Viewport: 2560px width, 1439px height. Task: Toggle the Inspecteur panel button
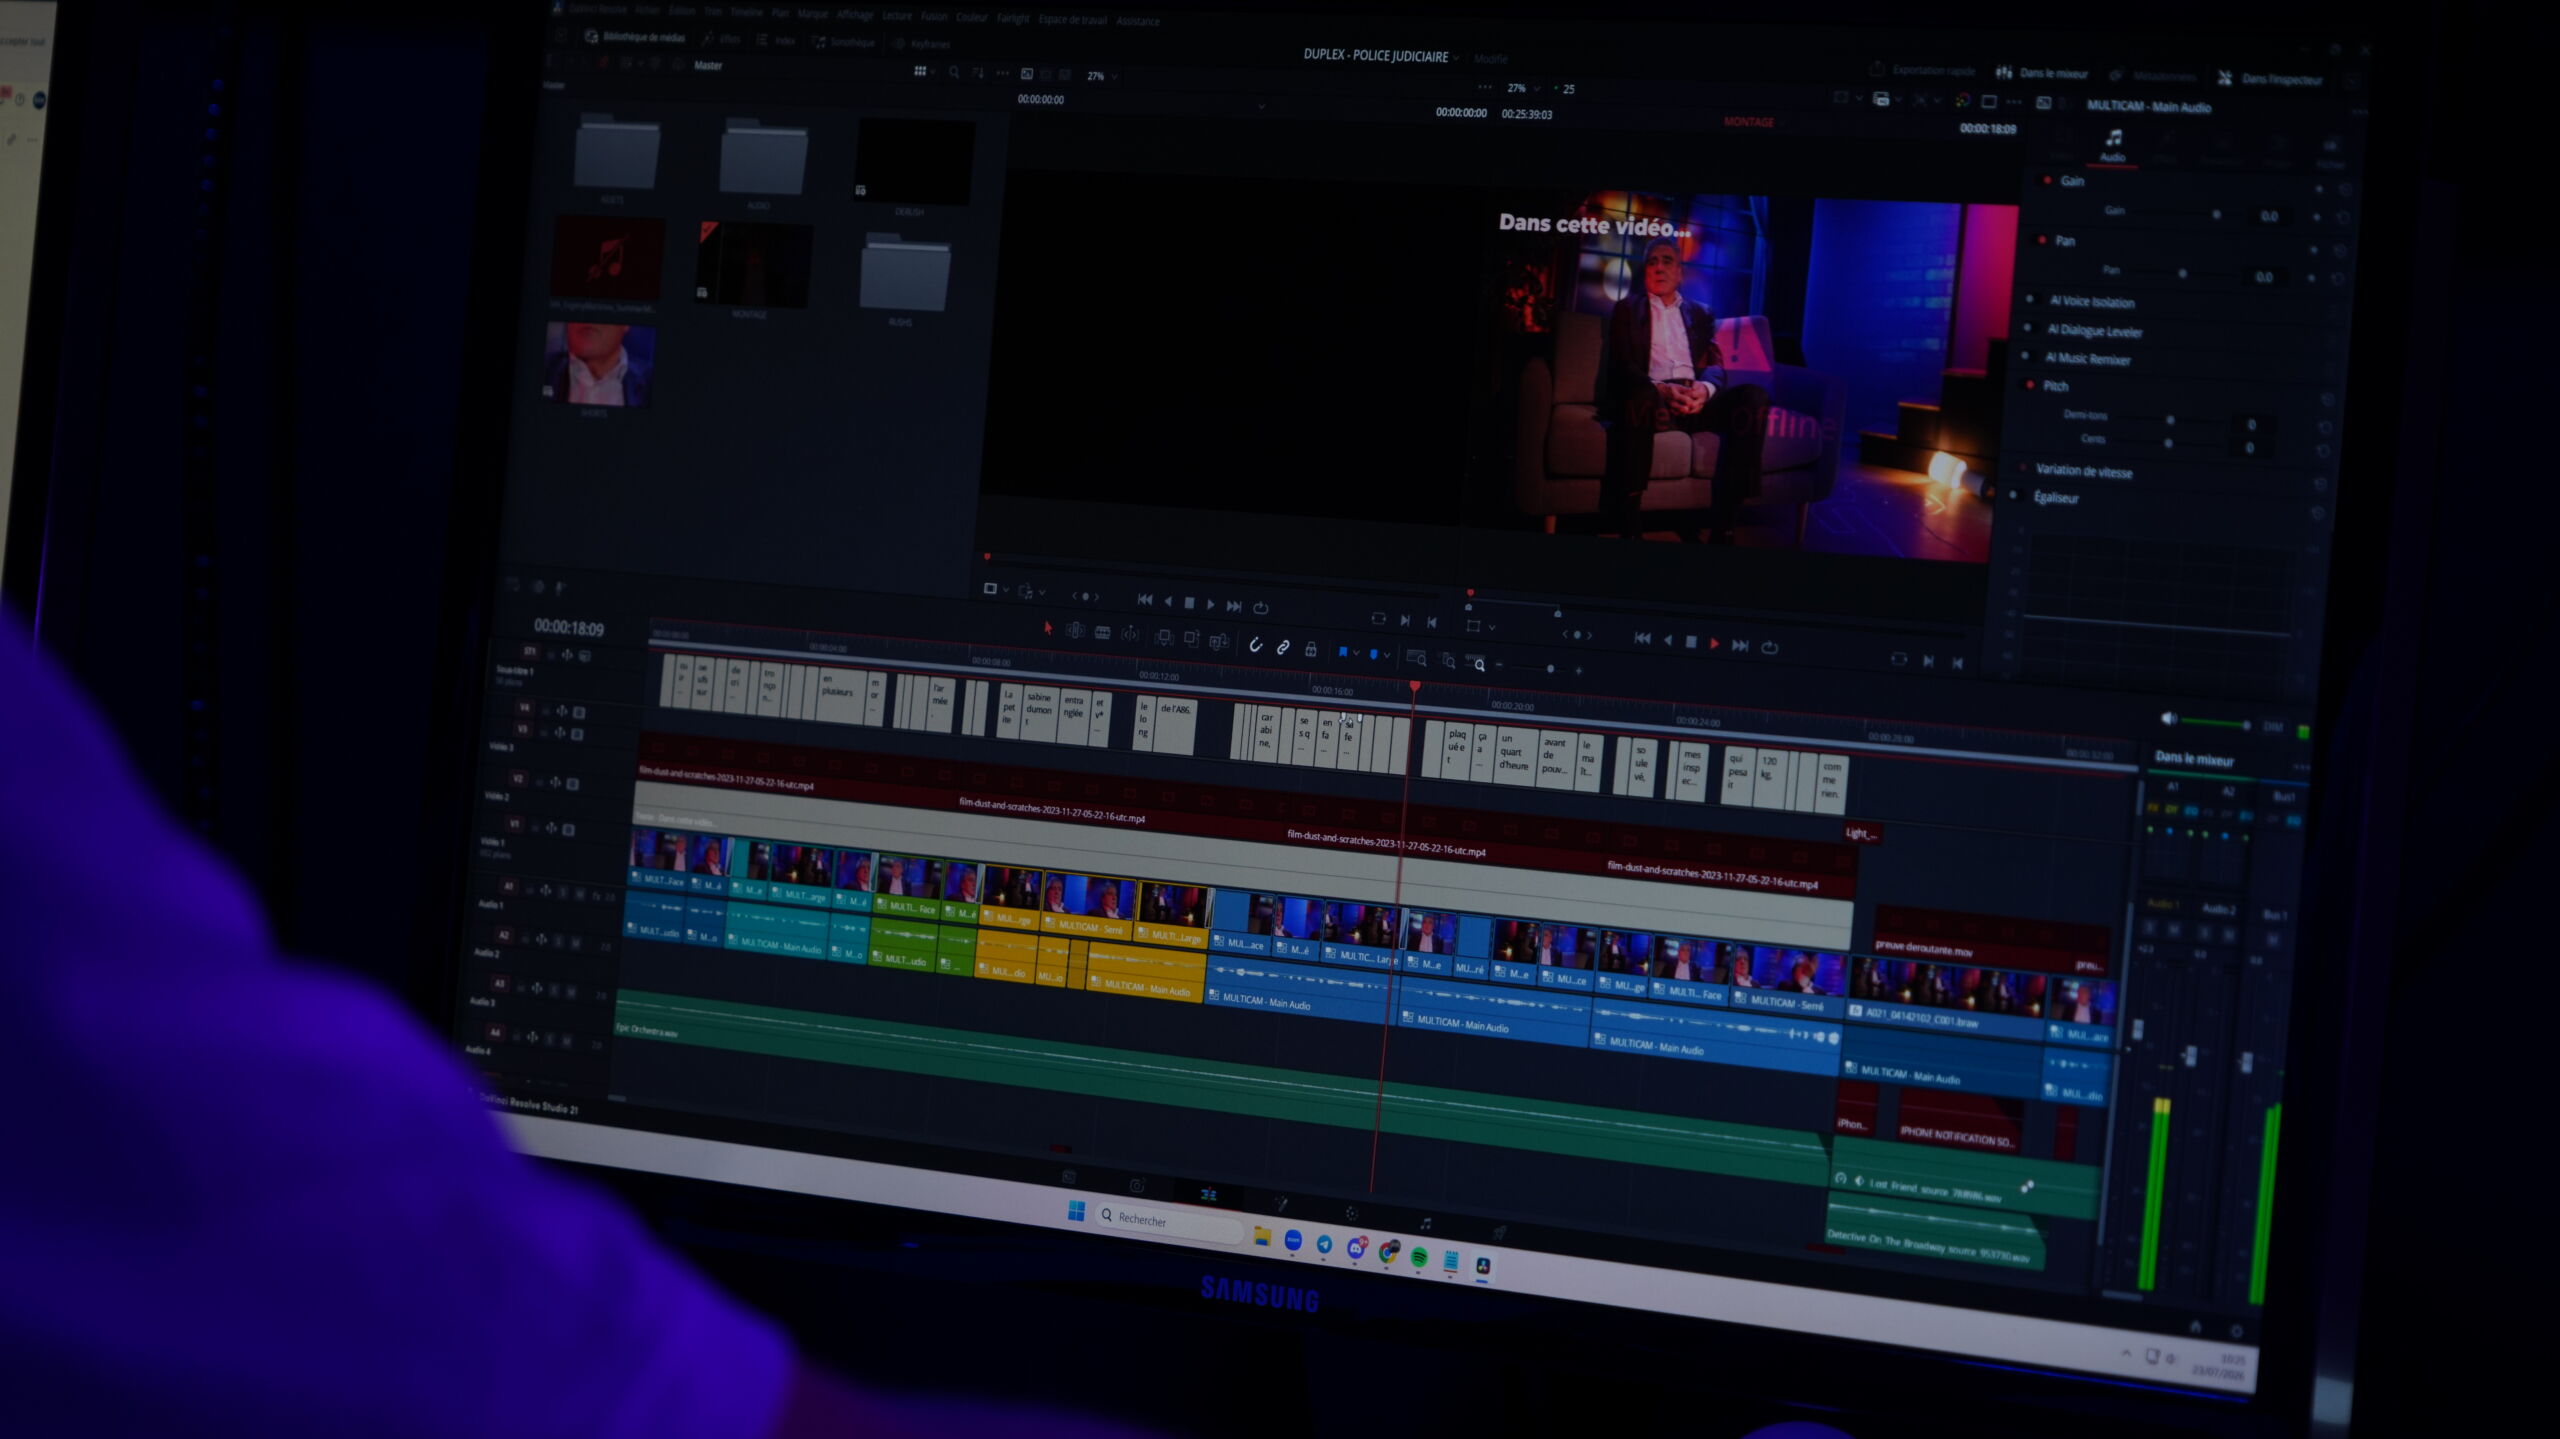2270,78
